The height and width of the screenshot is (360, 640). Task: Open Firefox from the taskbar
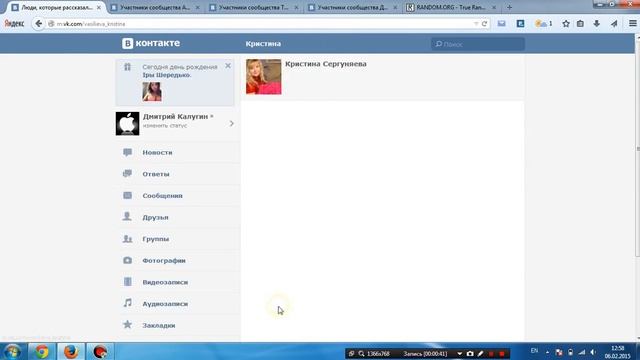(70, 351)
